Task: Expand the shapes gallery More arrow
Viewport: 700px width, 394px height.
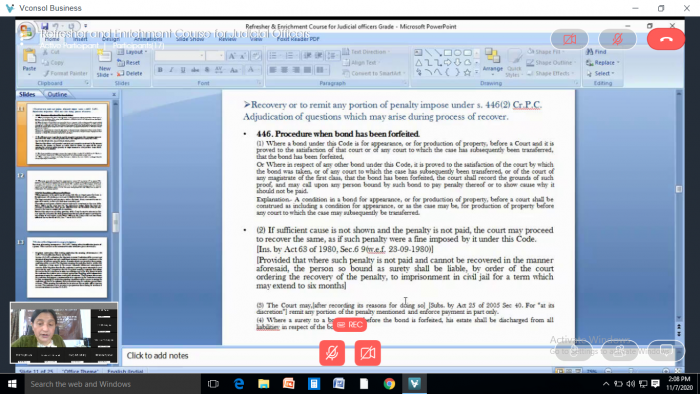Action: pyautogui.click(x=476, y=72)
